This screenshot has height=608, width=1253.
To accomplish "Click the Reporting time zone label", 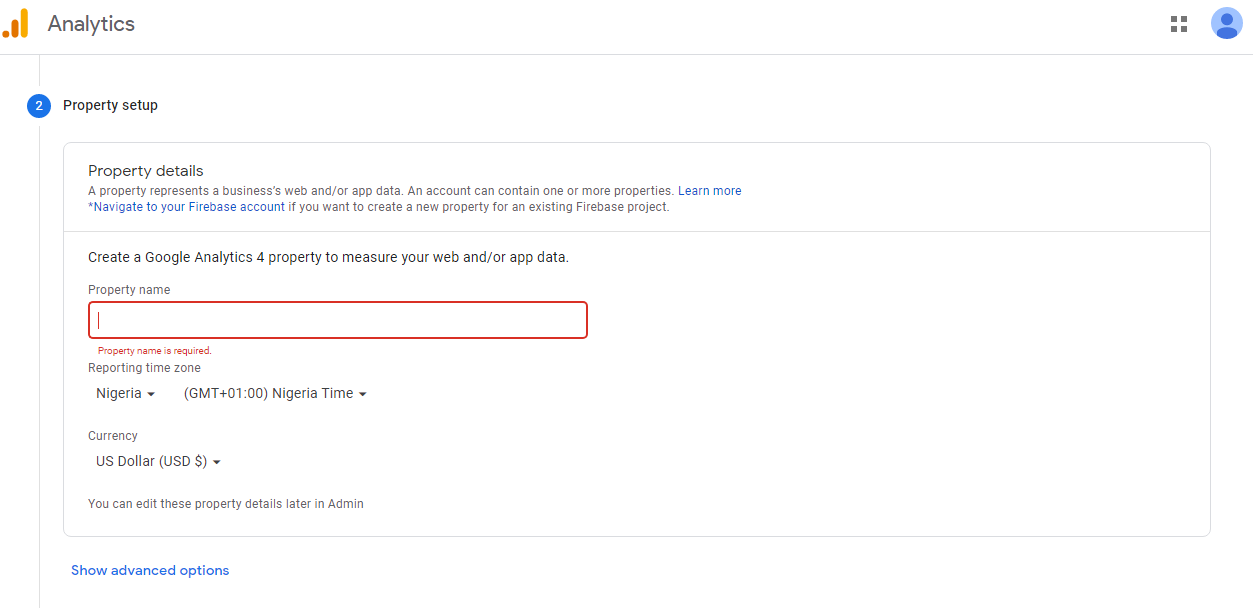I will 144,368.
